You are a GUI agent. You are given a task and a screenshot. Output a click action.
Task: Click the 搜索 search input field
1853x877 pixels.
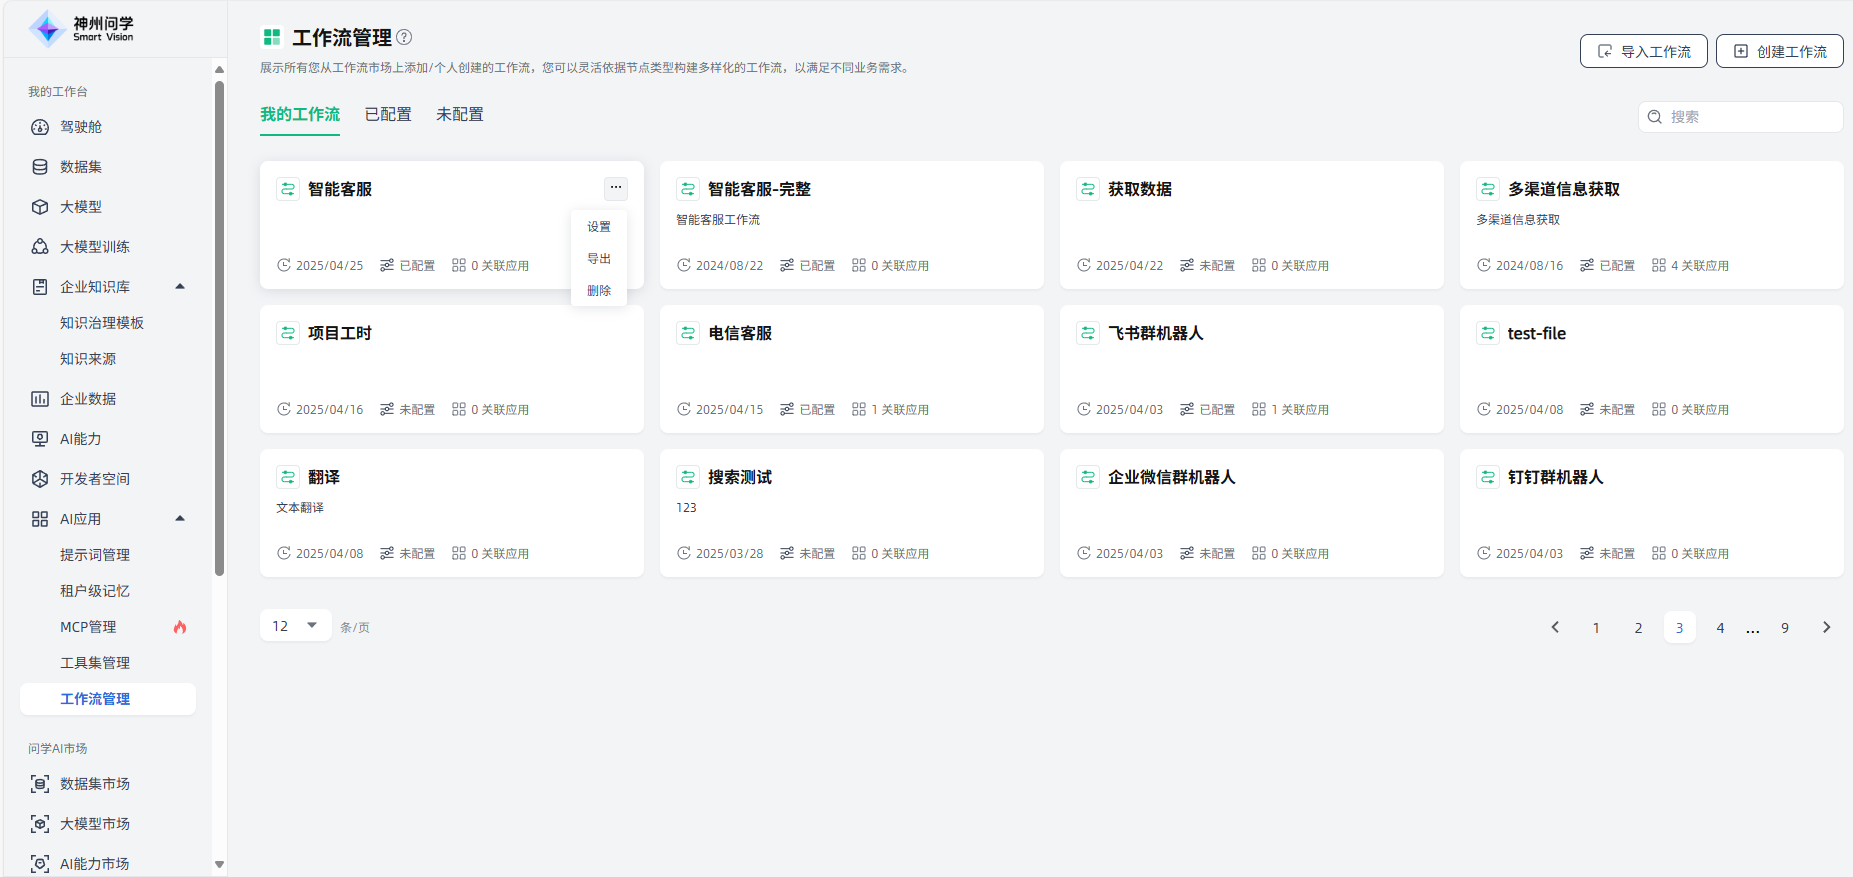pos(1741,117)
